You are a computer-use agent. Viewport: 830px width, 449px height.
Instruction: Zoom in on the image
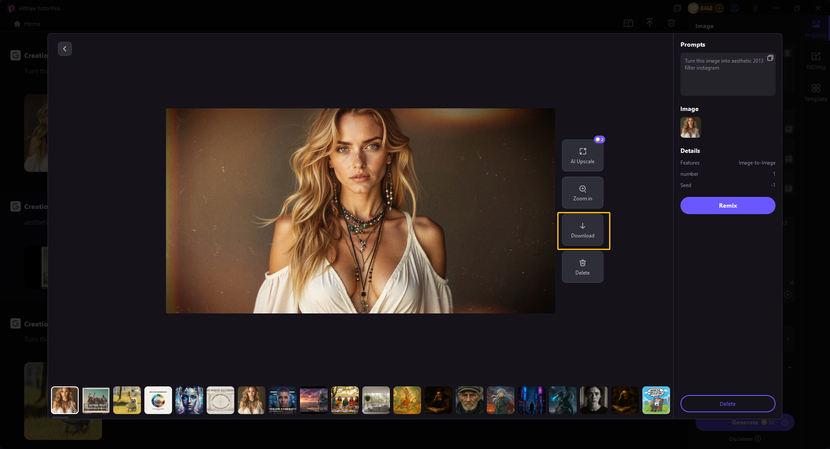582,193
